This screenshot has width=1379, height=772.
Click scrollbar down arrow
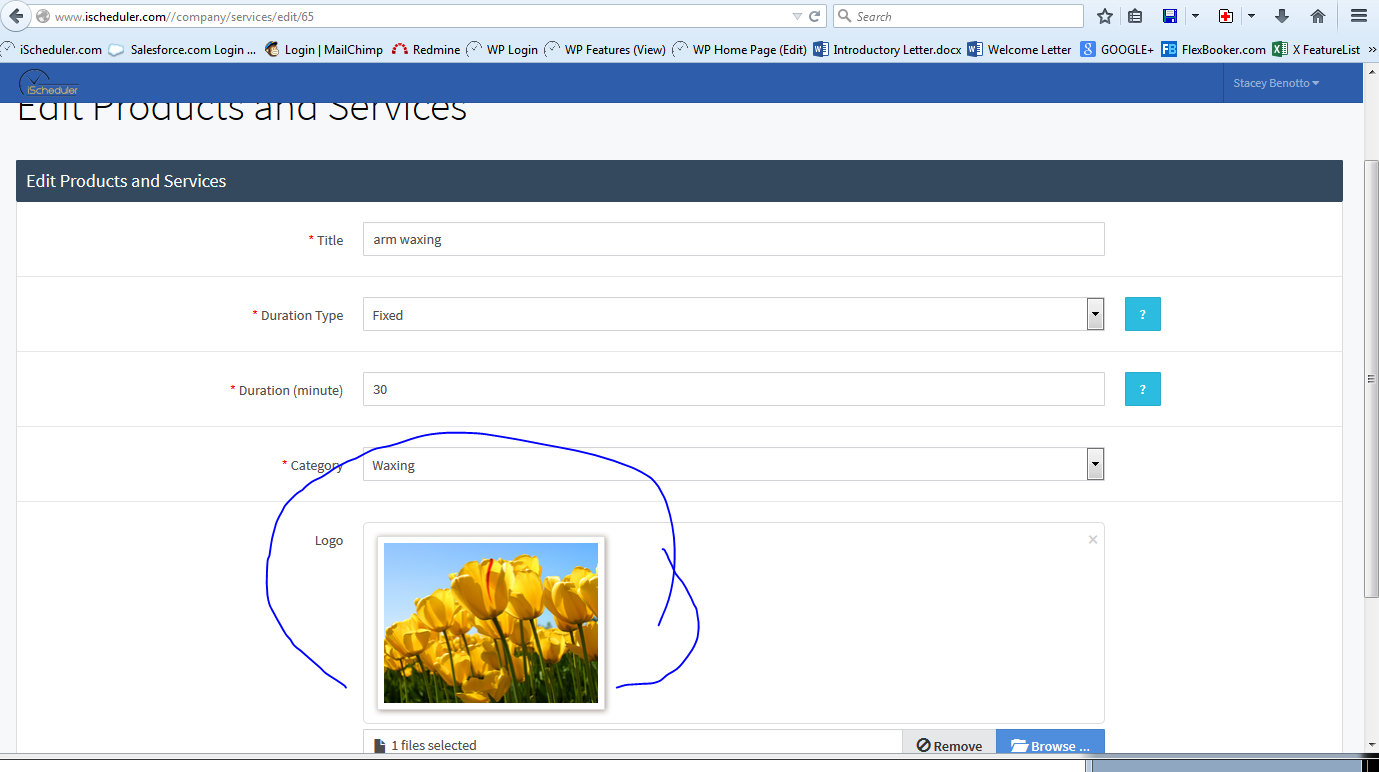pyautogui.click(x=1371, y=745)
